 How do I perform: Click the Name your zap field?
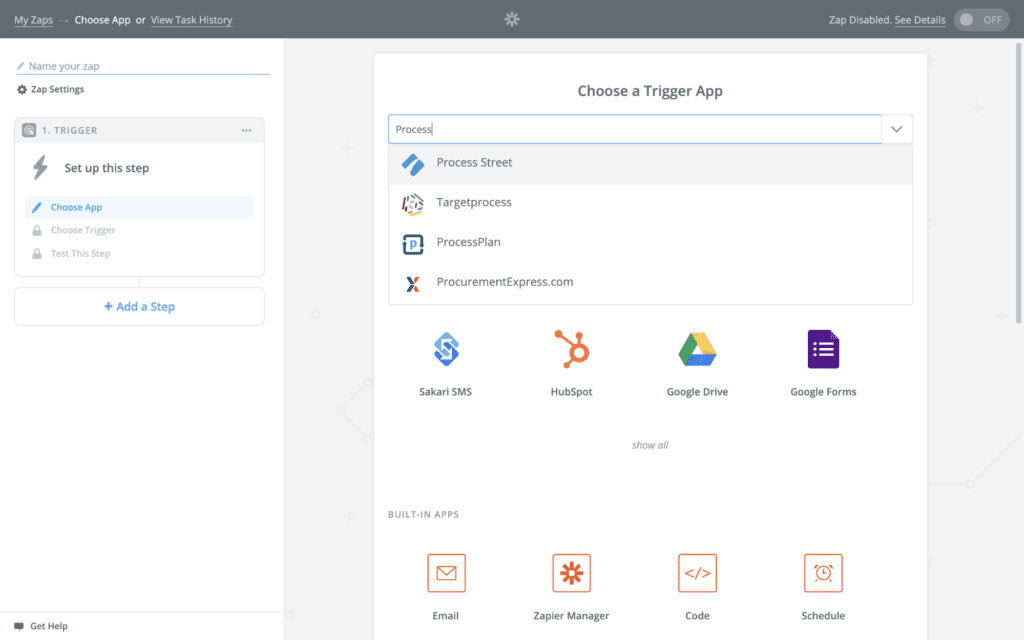point(142,66)
